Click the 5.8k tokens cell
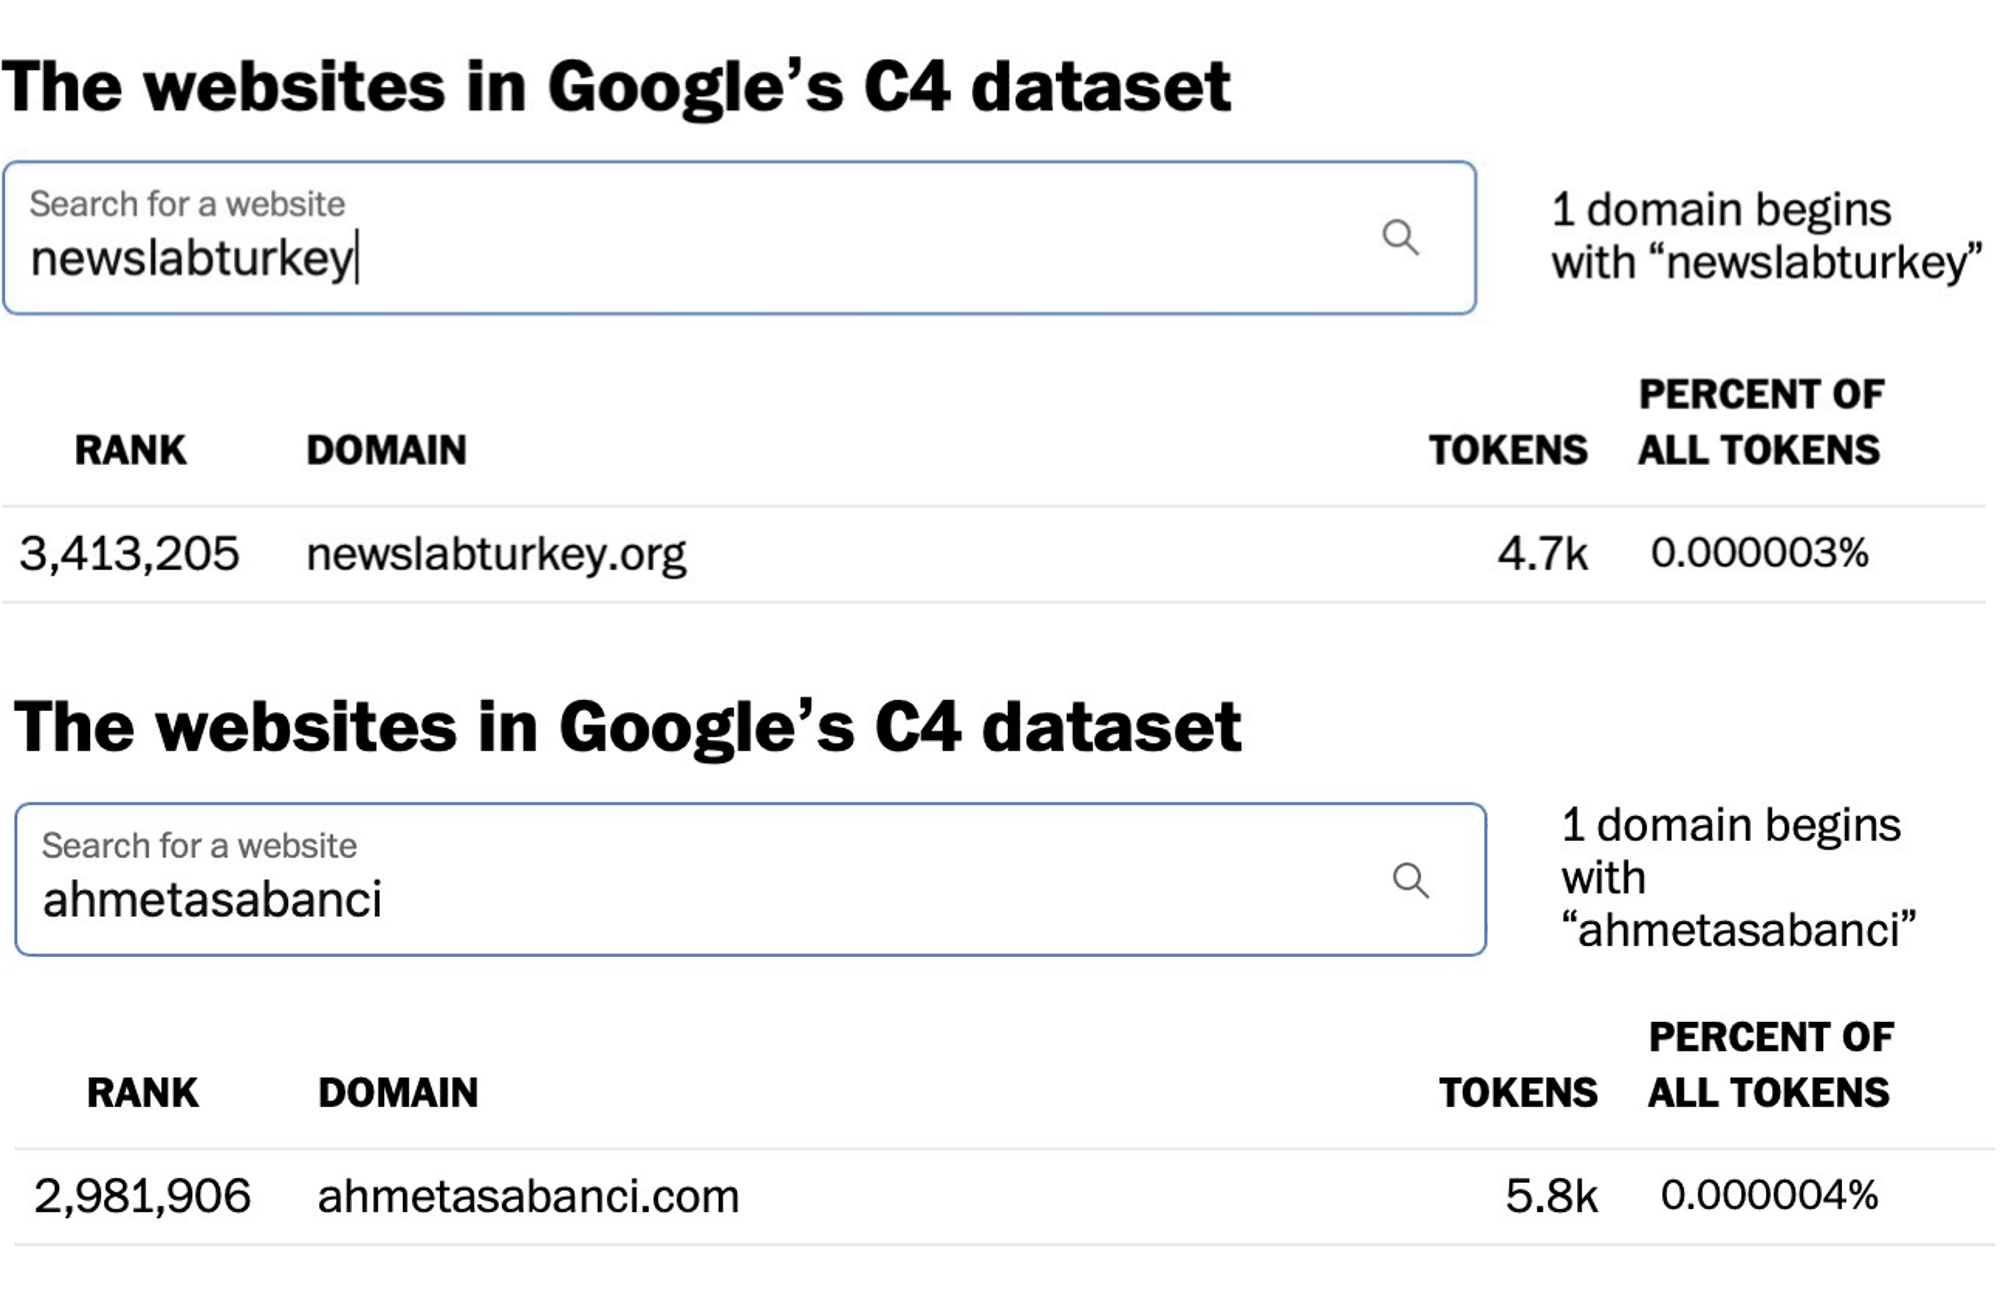The image size is (2000, 1306). tap(1552, 1196)
